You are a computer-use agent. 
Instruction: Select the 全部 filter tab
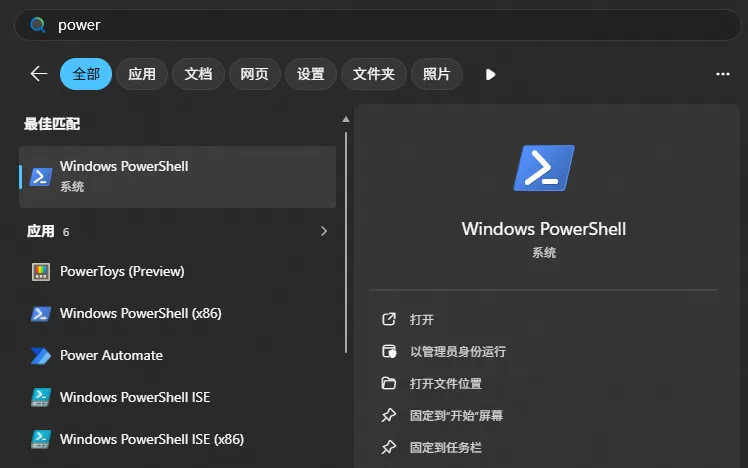(86, 74)
